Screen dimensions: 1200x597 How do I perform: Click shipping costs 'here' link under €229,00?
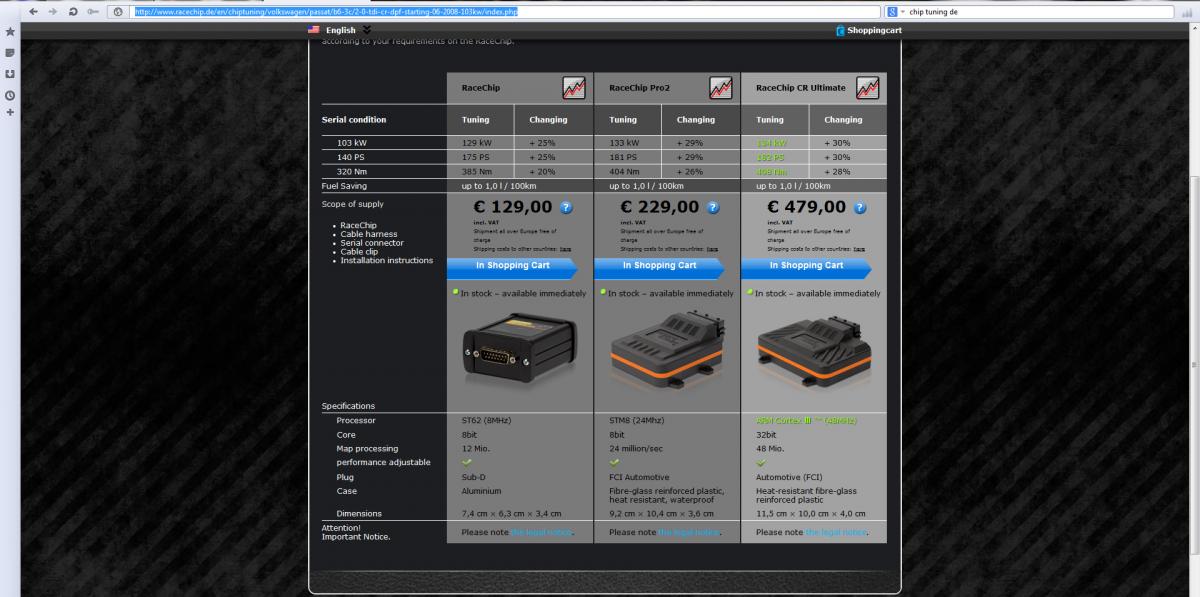[x=713, y=248]
